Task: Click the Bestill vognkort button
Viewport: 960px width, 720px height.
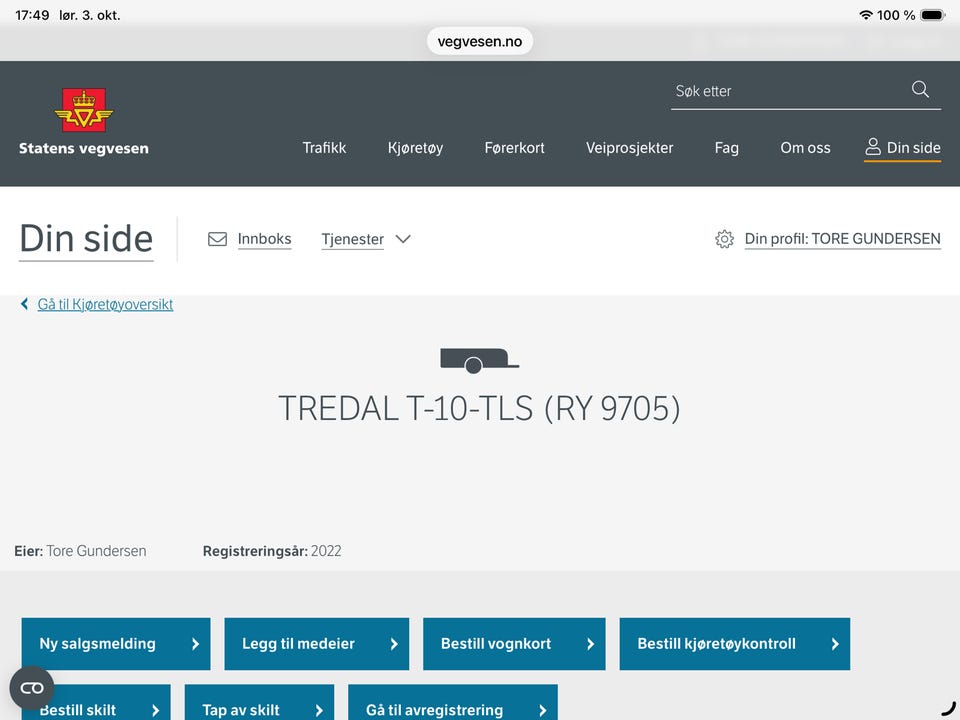Action: [514, 643]
